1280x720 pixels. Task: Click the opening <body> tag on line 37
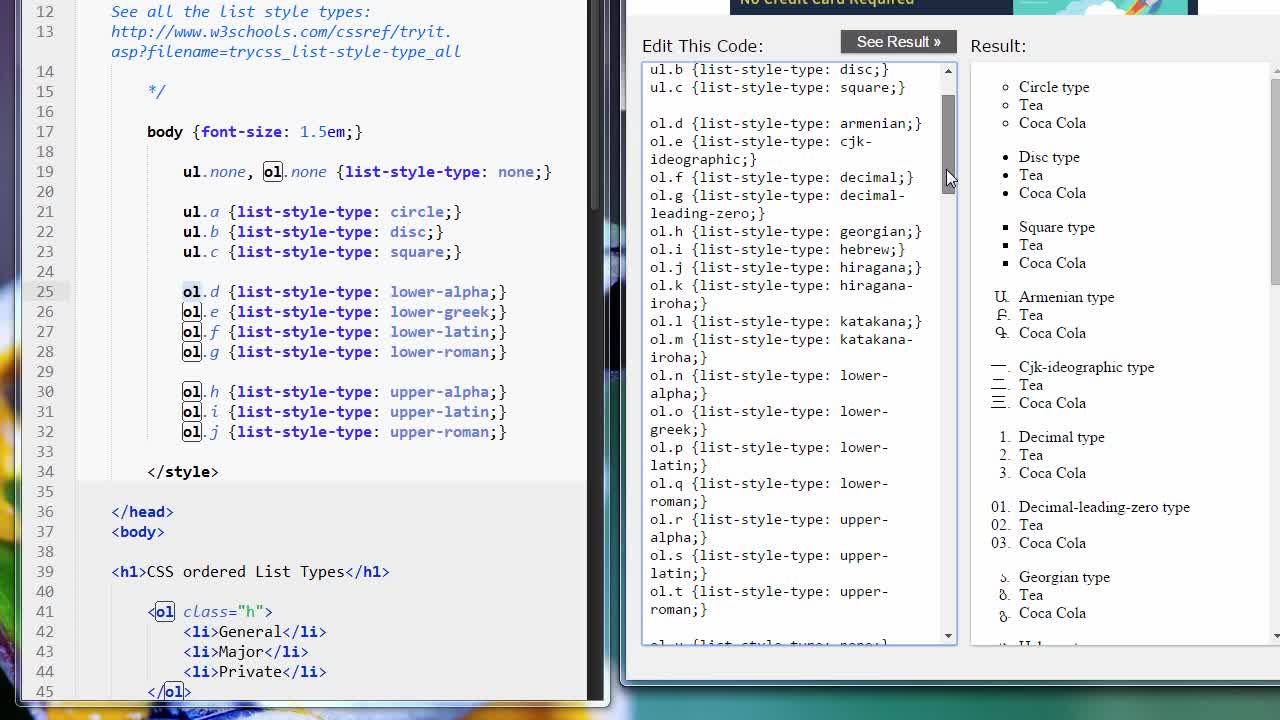coord(138,532)
